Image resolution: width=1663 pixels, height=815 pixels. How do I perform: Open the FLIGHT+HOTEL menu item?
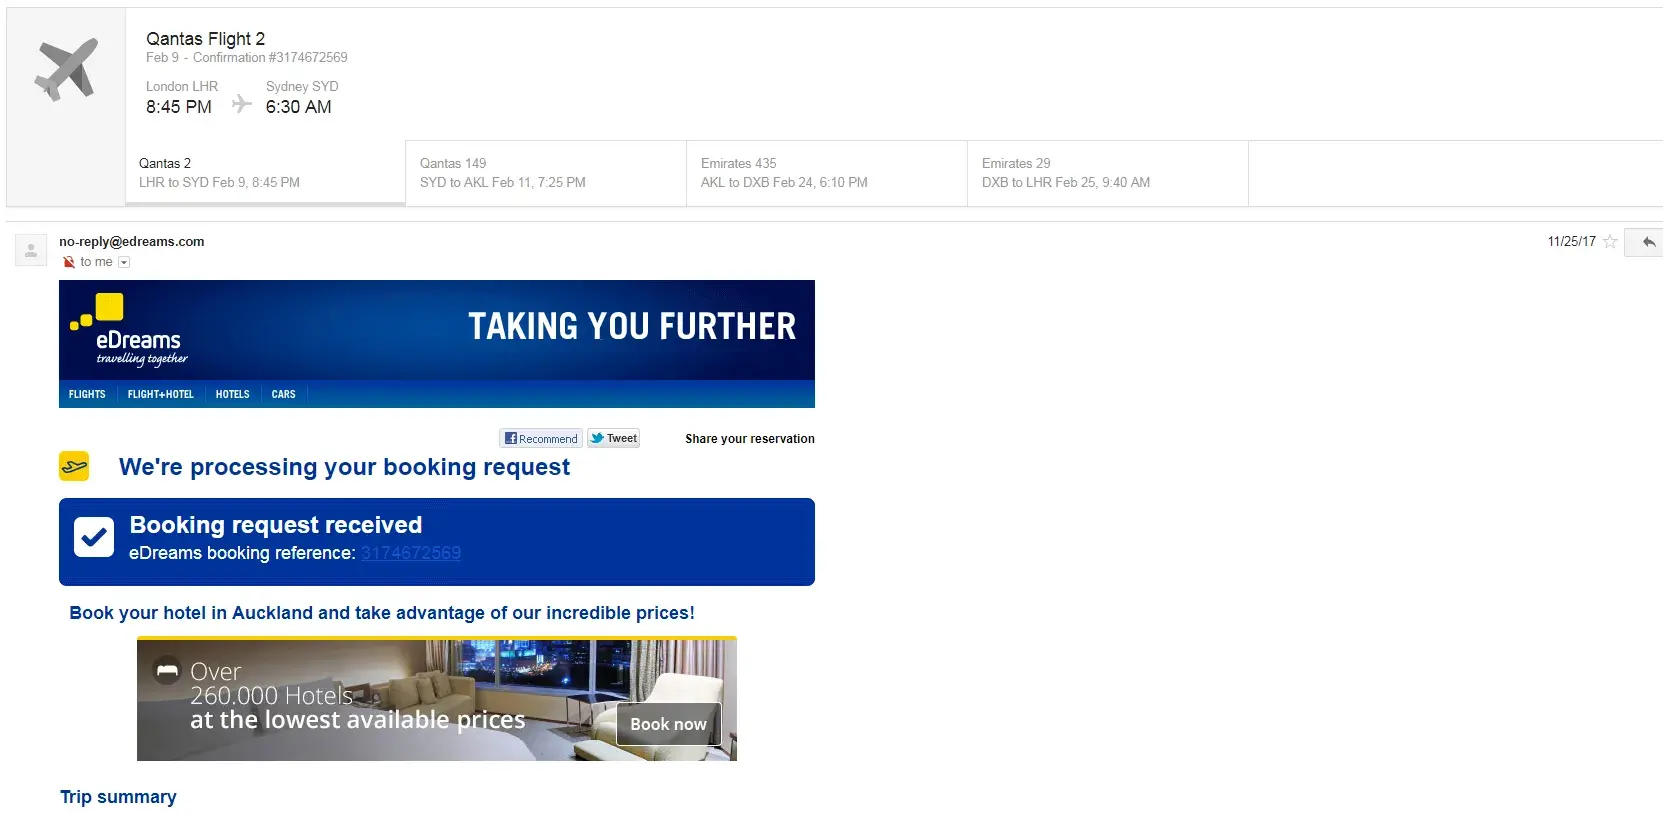[161, 394]
